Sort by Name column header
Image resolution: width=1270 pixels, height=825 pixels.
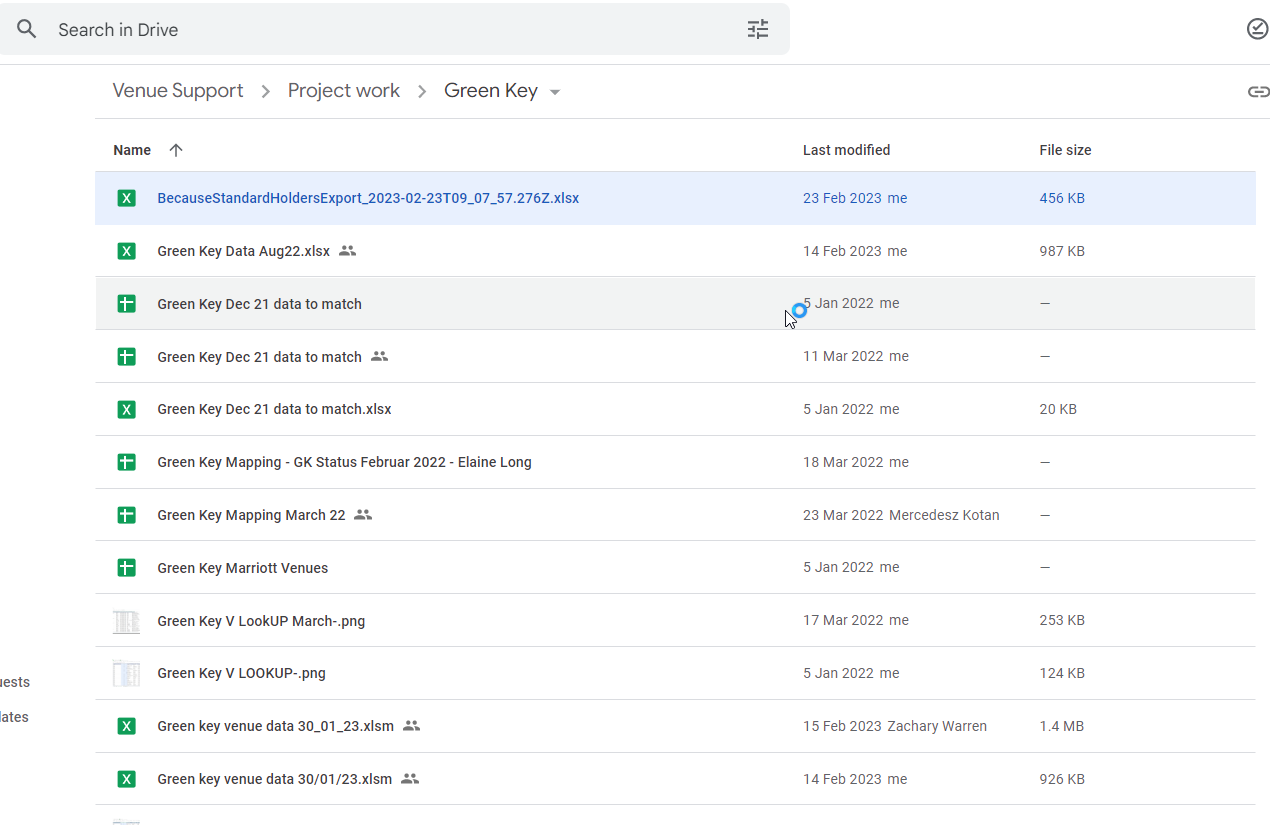pos(132,150)
